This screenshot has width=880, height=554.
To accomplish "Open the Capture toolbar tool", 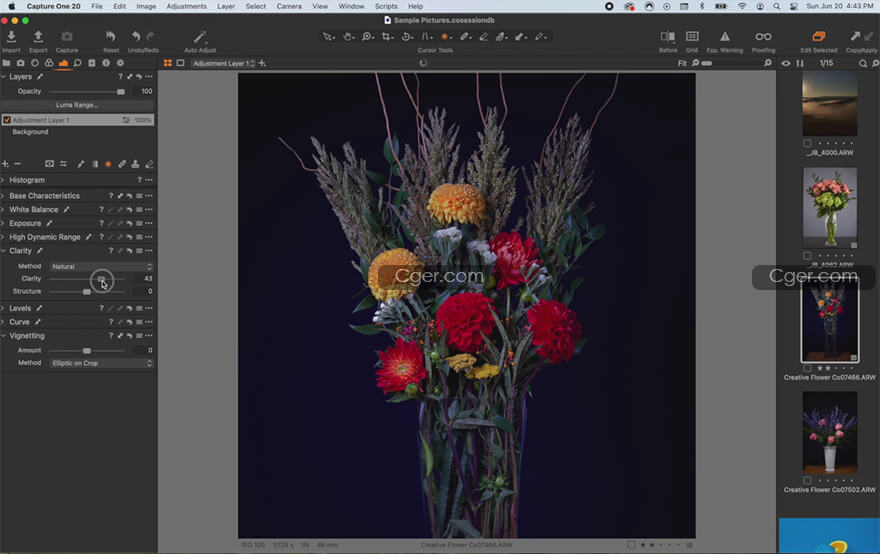I will pyautogui.click(x=67, y=36).
